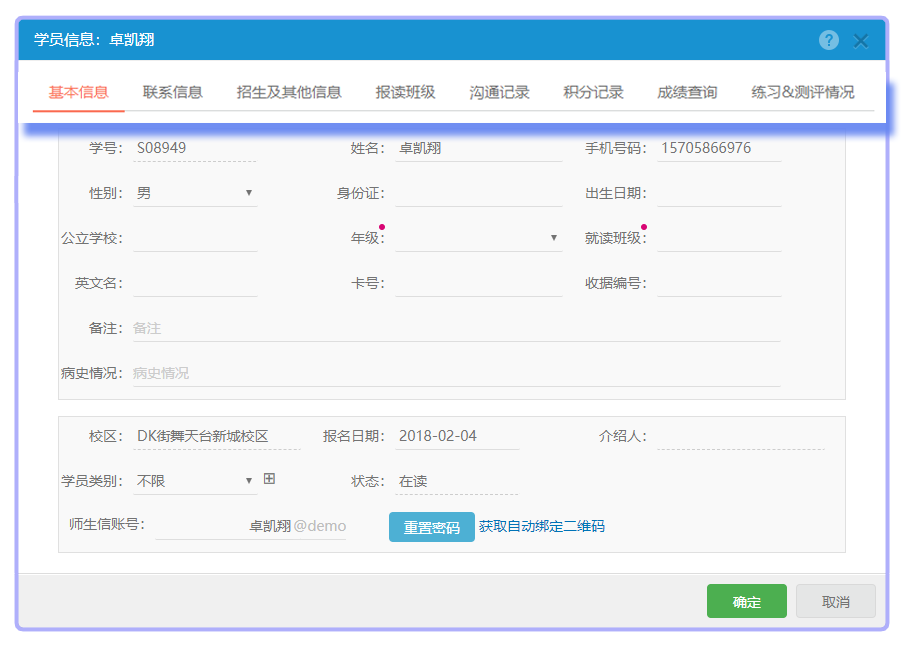
Task: Click the 取消 button
Action: (835, 601)
